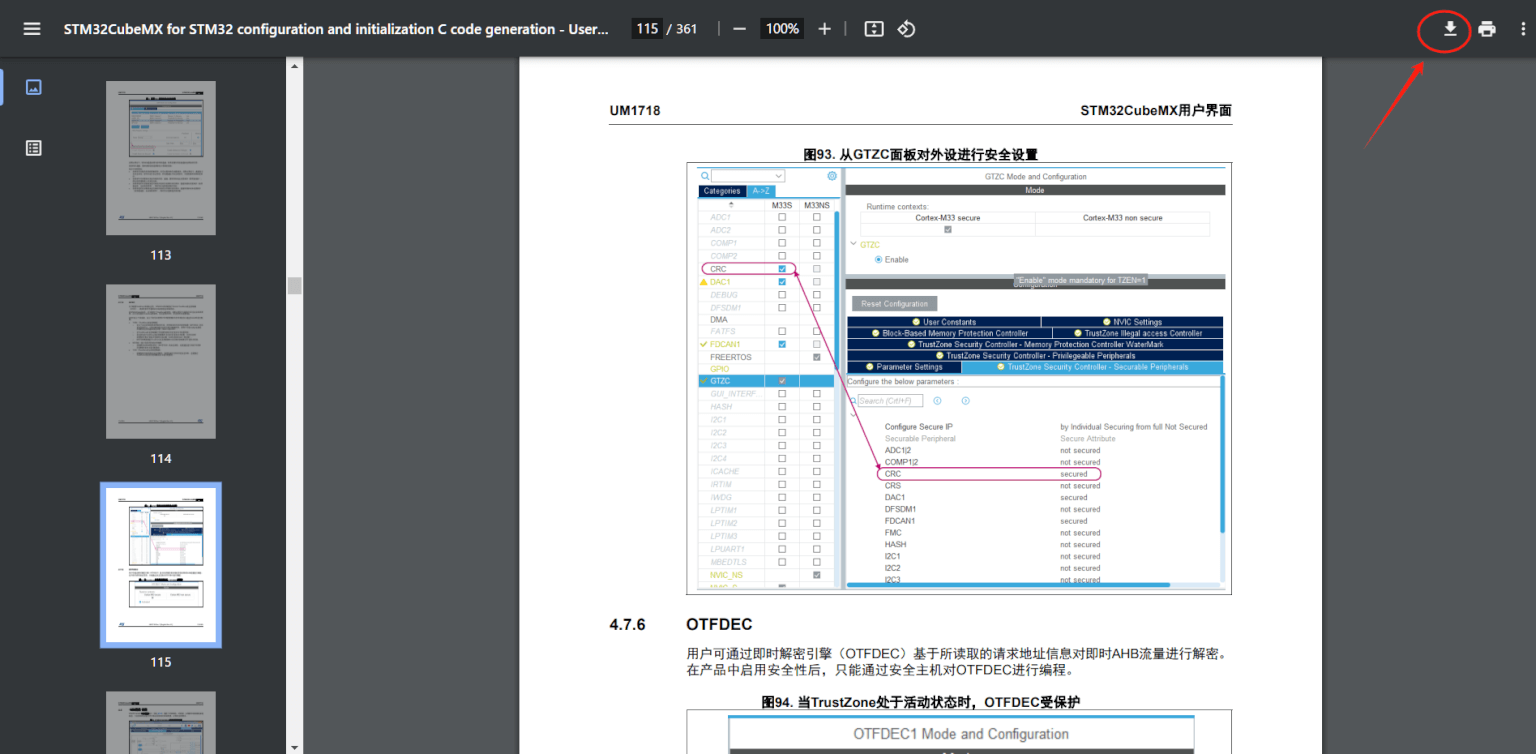Viewport: 1536px width, 754px height.
Task: Switch to the A->Z tab
Action: pyautogui.click(x=762, y=190)
